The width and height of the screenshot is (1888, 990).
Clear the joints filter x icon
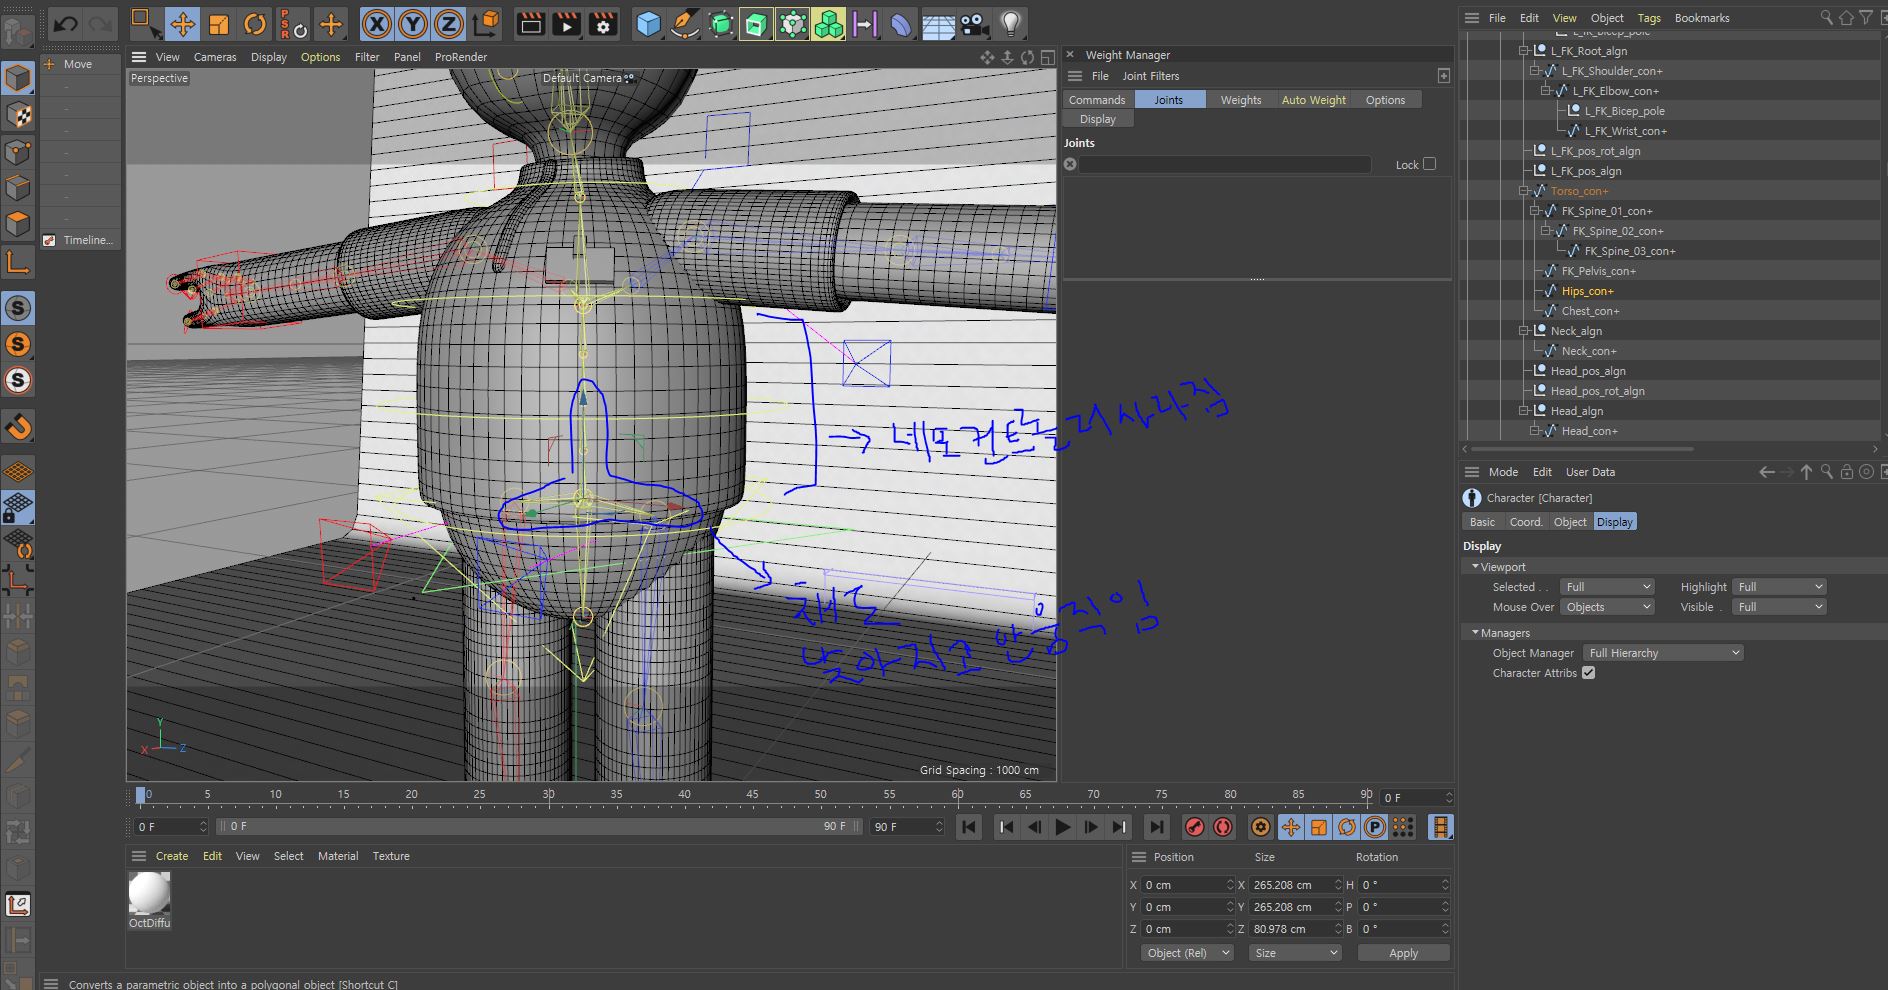(x=1070, y=164)
